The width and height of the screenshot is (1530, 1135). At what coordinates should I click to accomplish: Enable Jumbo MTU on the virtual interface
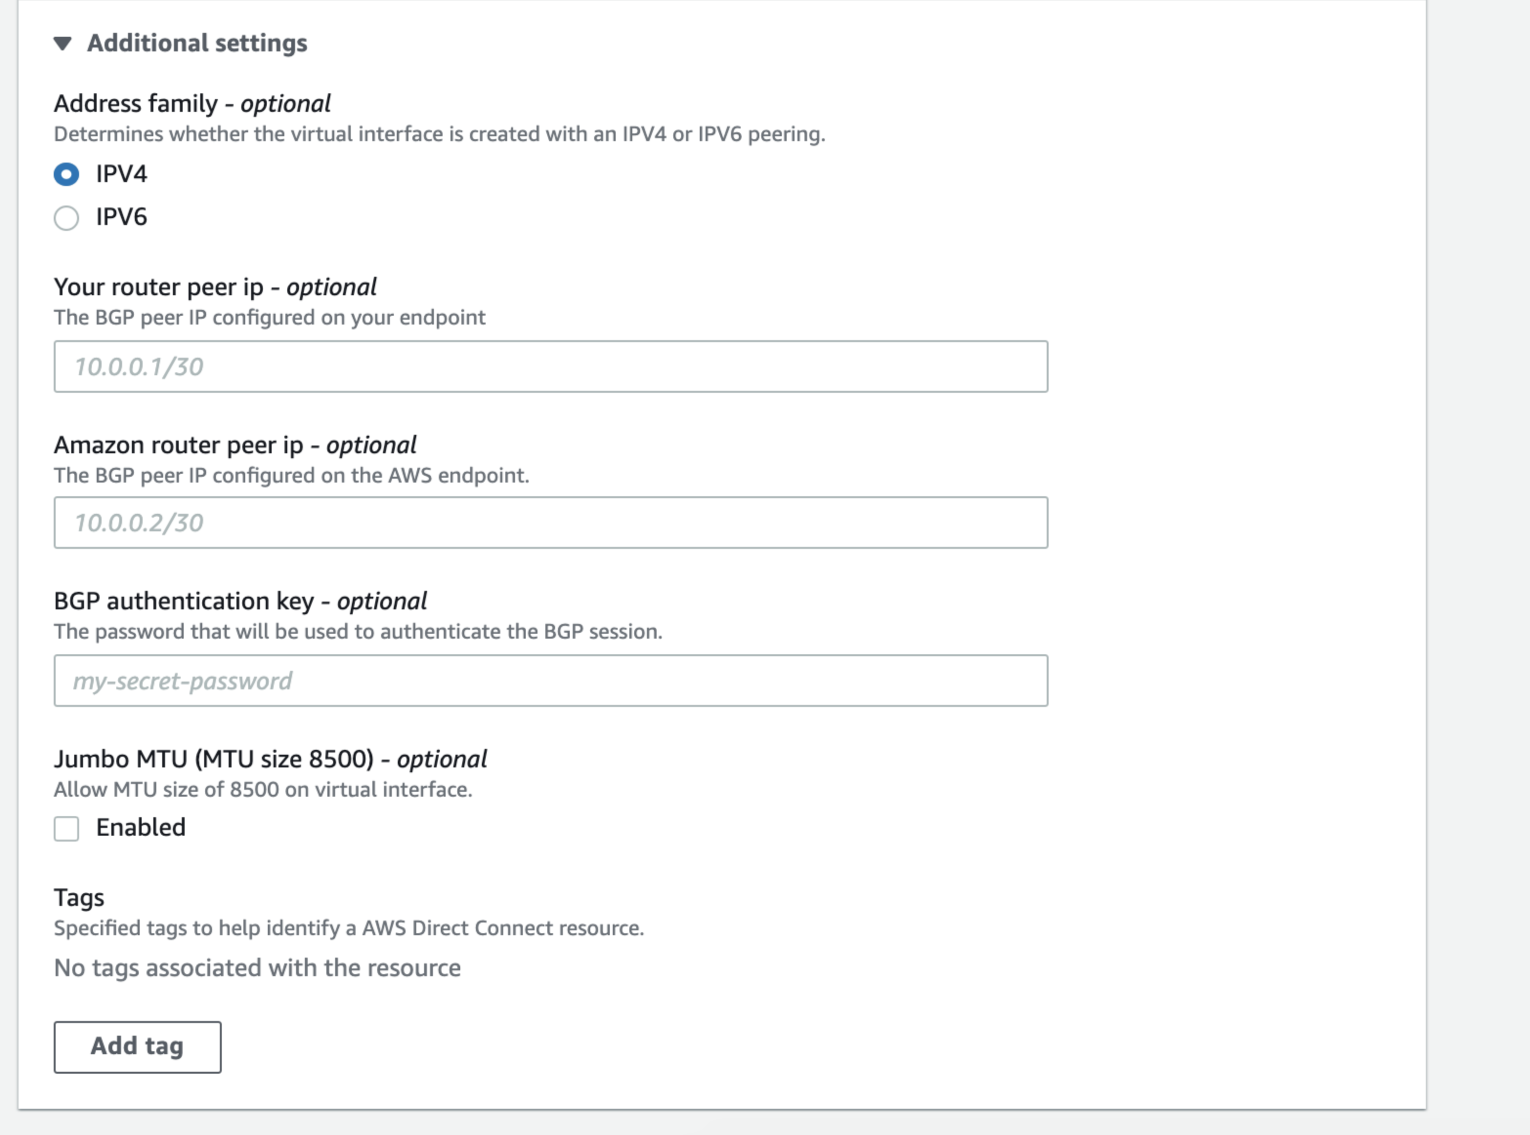point(66,828)
